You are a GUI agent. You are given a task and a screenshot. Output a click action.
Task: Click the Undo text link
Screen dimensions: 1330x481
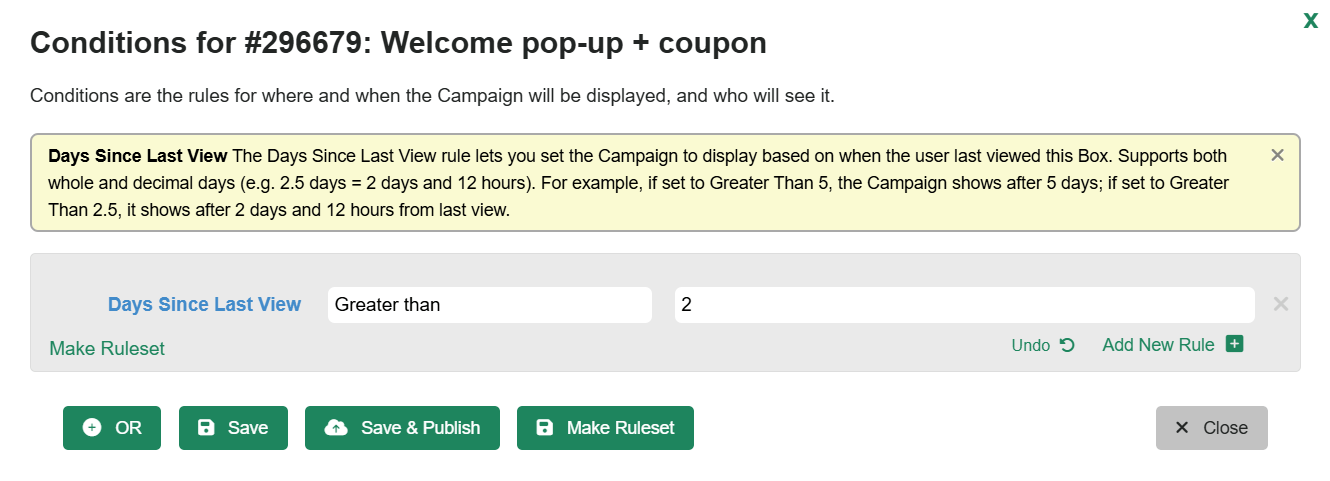(x=1031, y=345)
